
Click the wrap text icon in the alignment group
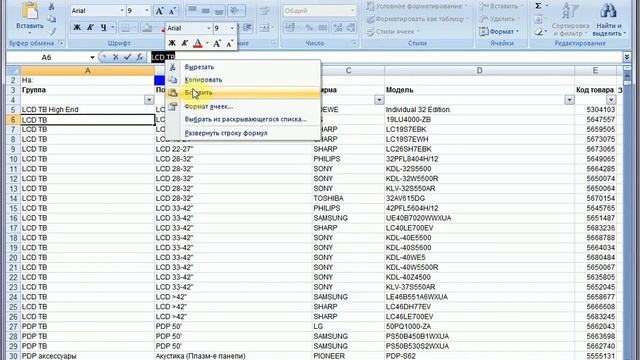tap(264, 11)
